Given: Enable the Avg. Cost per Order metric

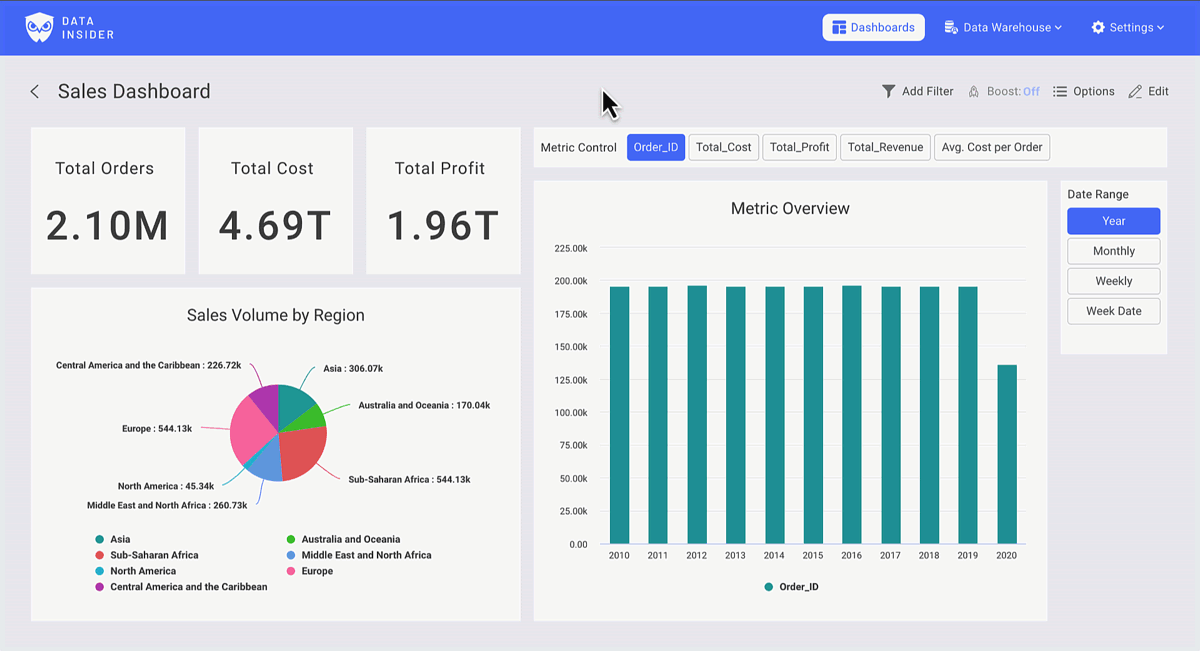Looking at the screenshot, I should coord(991,147).
